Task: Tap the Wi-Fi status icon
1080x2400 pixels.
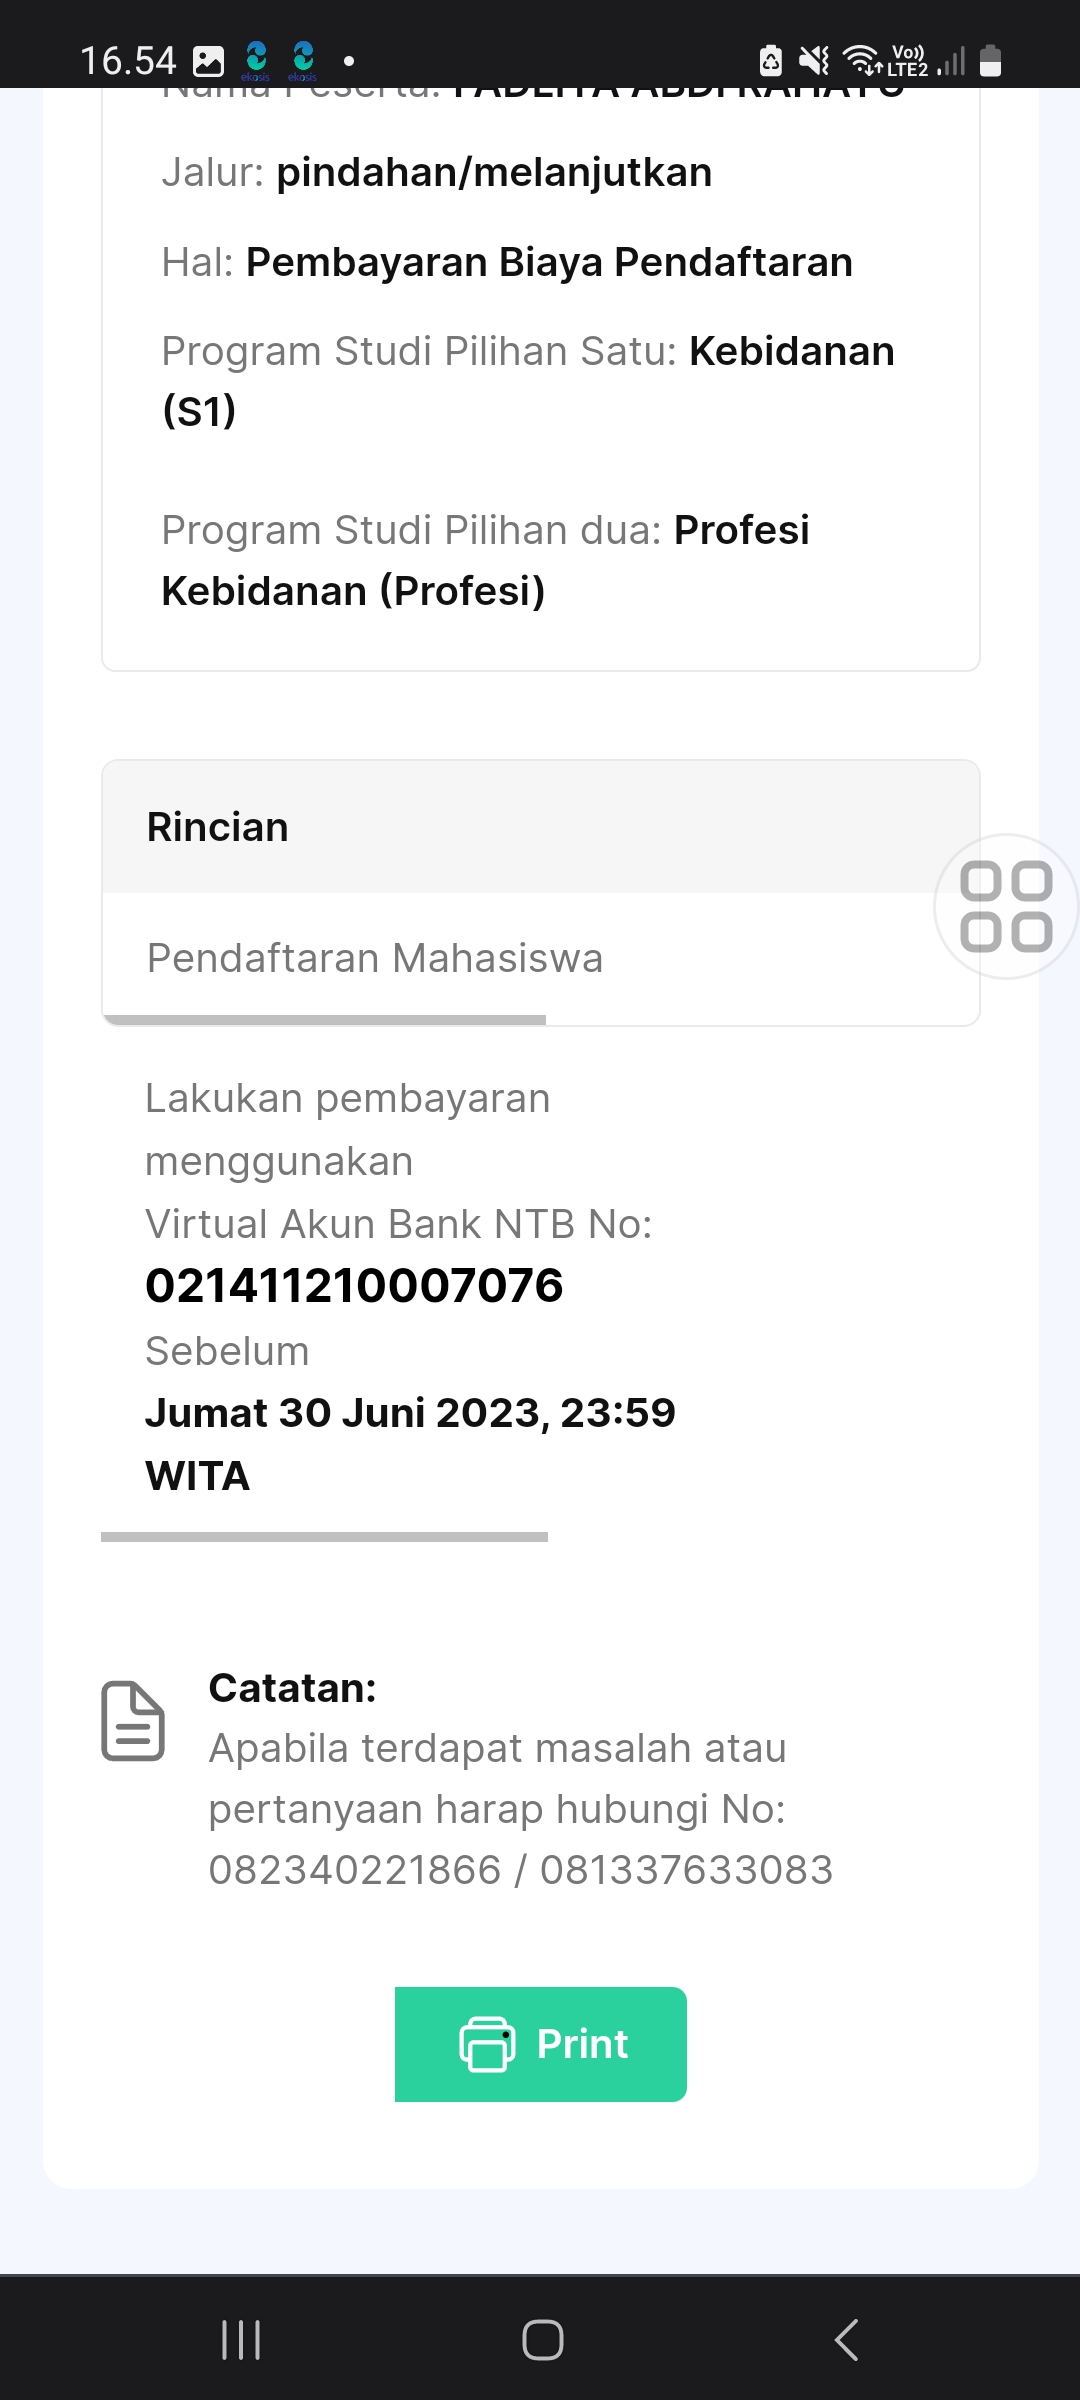Action: pos(862,61)
